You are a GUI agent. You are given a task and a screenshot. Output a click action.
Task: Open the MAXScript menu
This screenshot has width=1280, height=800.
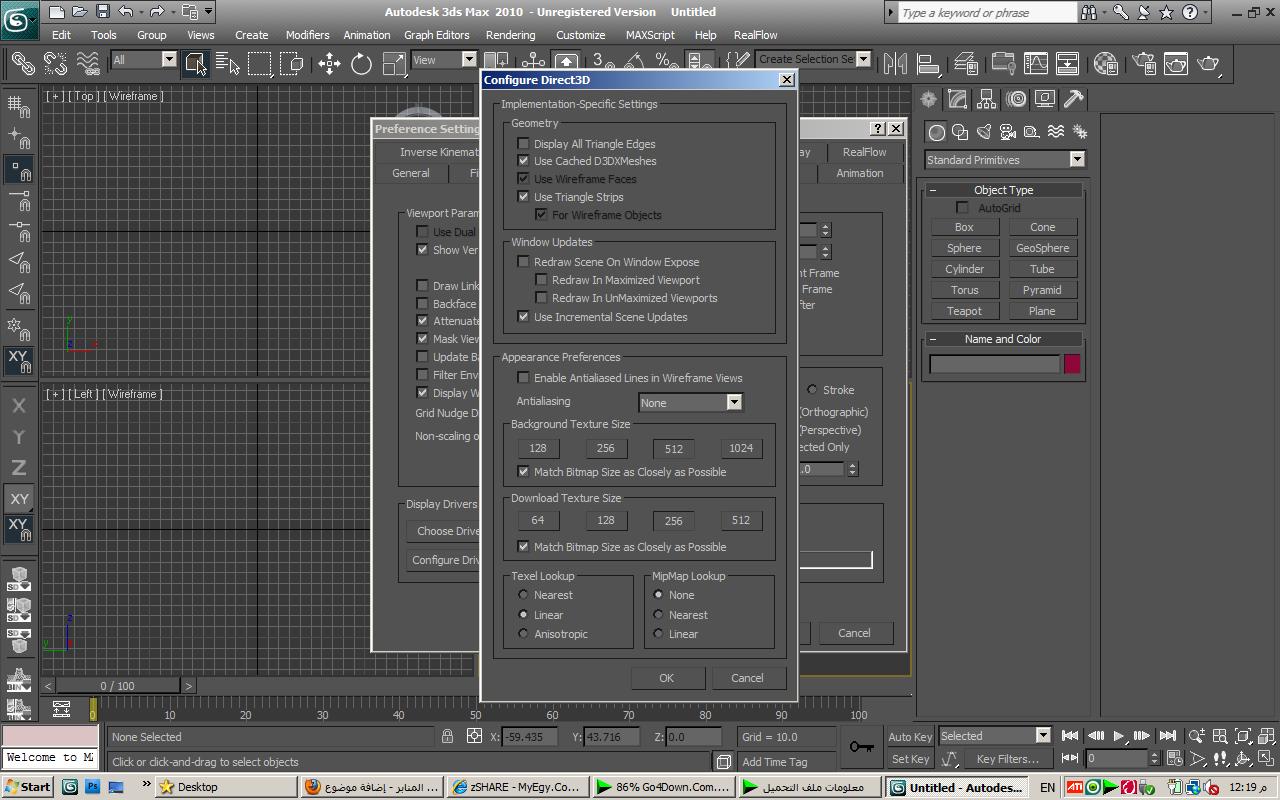tap(650, 34)
